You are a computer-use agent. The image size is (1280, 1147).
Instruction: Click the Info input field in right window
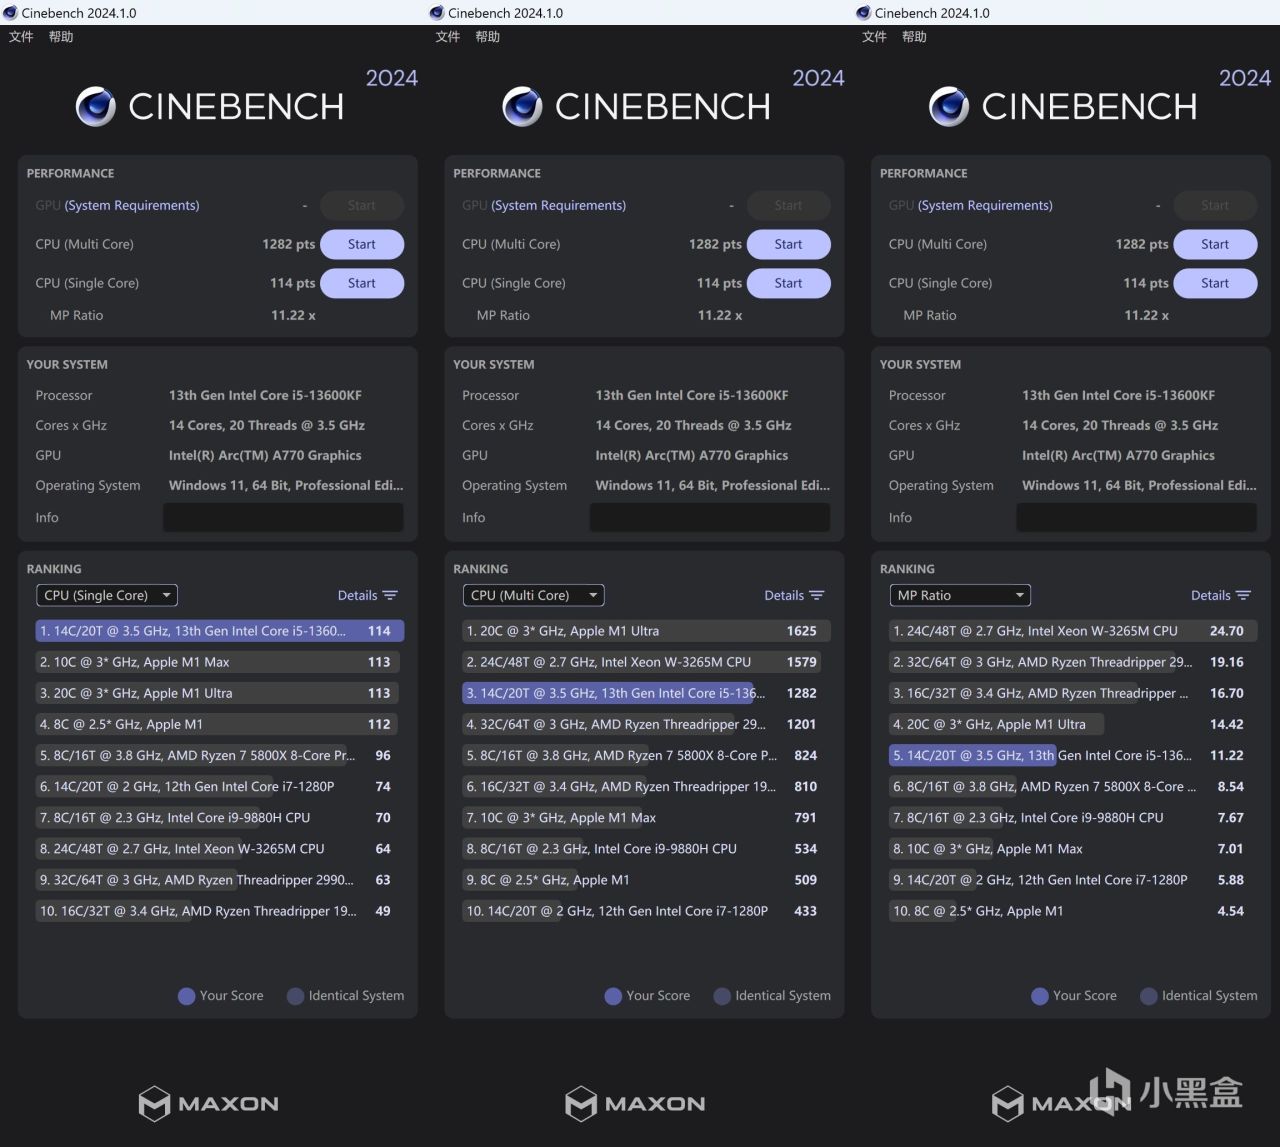pyautogui.click(x=1136, y=517)
